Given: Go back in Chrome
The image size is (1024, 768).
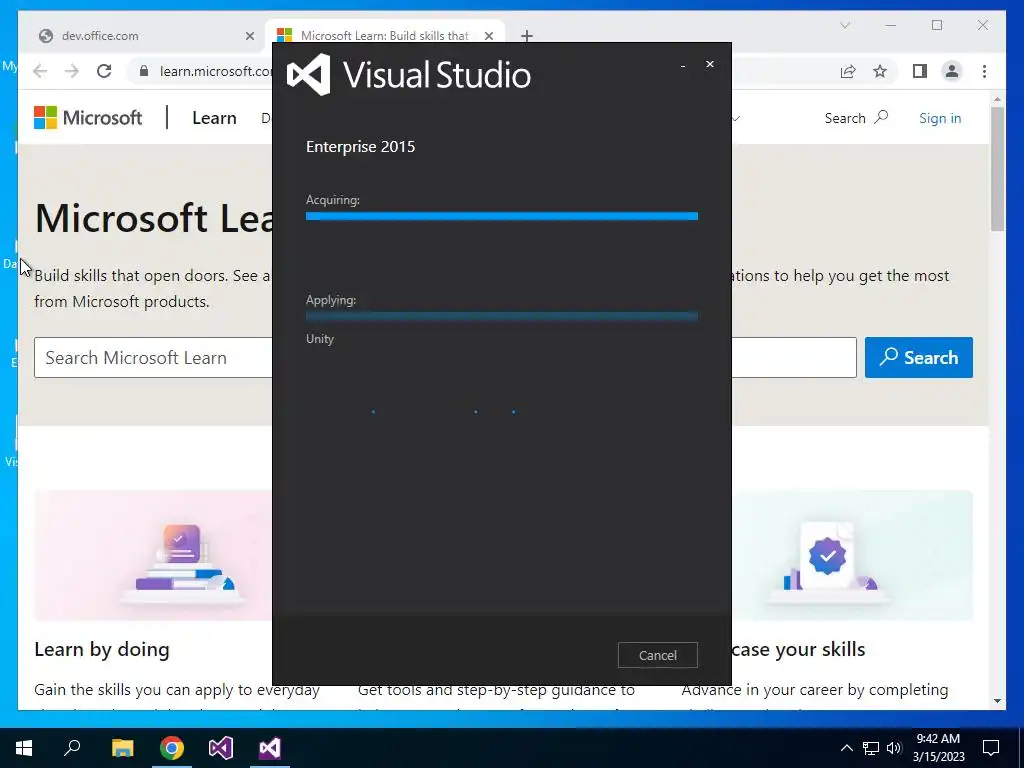Looking at the screenshot, I should [x=40, y=71].
